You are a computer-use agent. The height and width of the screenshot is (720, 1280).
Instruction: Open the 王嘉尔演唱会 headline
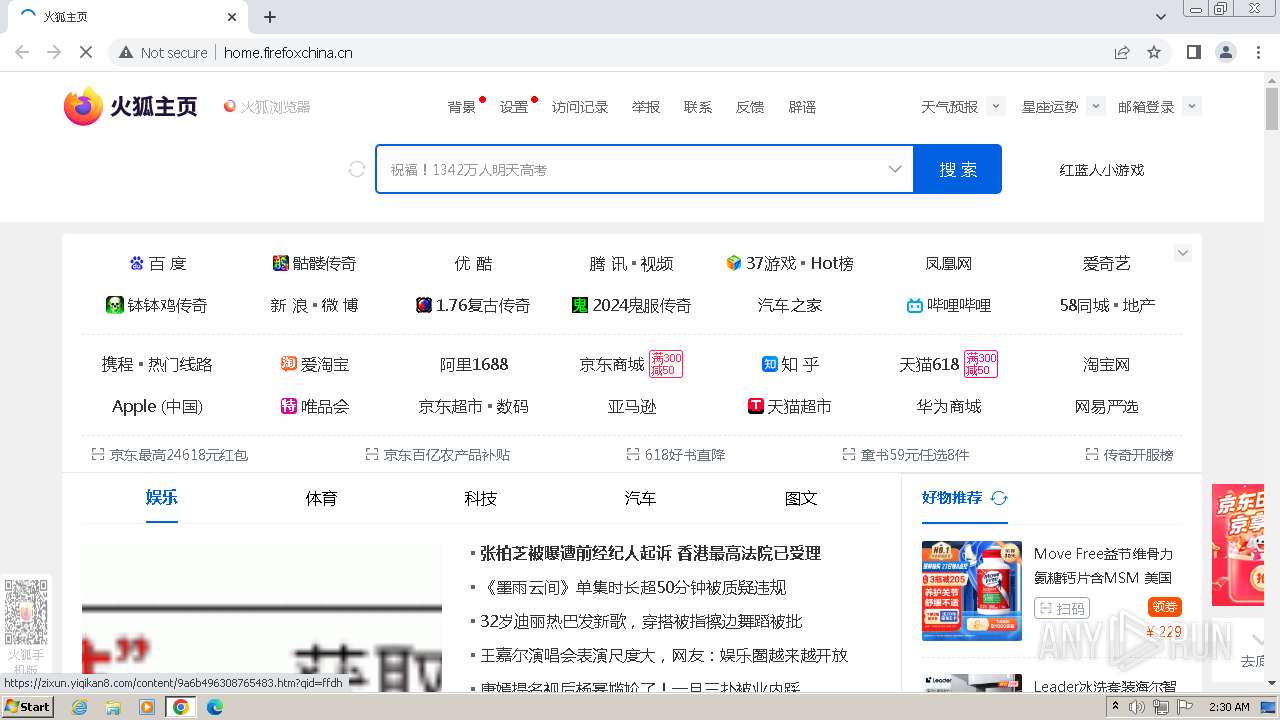664,655
